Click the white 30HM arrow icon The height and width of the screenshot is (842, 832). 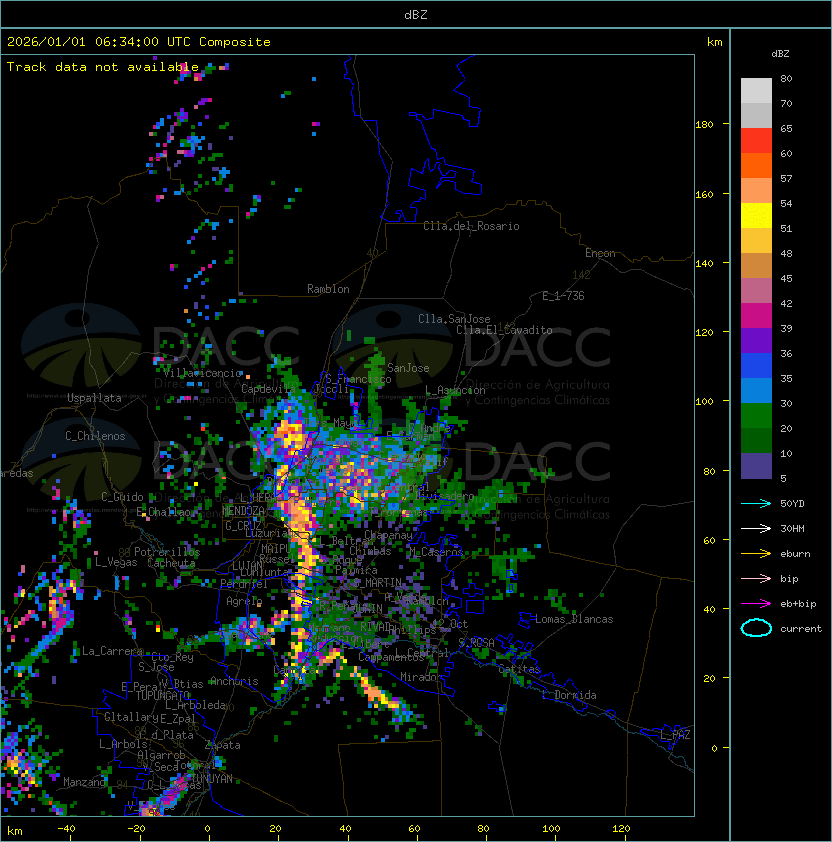pyautogui.click(x=756, y=529)
